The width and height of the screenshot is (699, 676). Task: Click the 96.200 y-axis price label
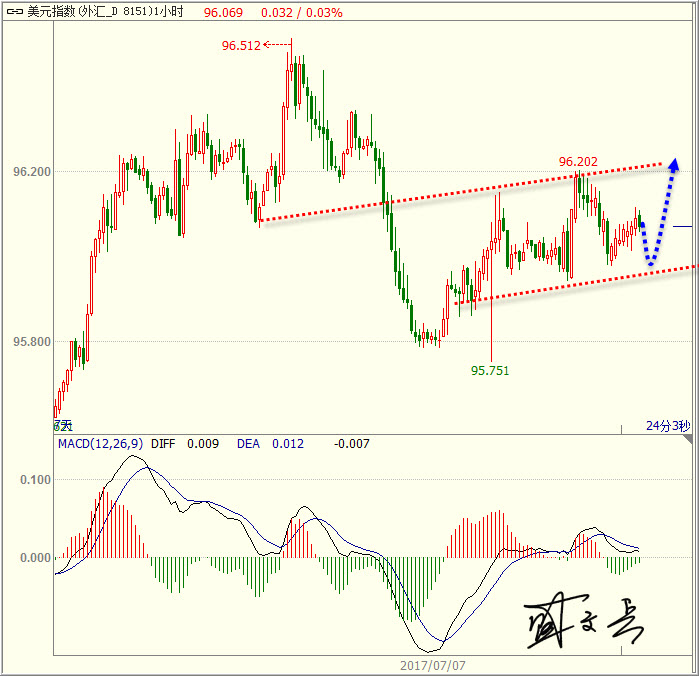(30, 172)
